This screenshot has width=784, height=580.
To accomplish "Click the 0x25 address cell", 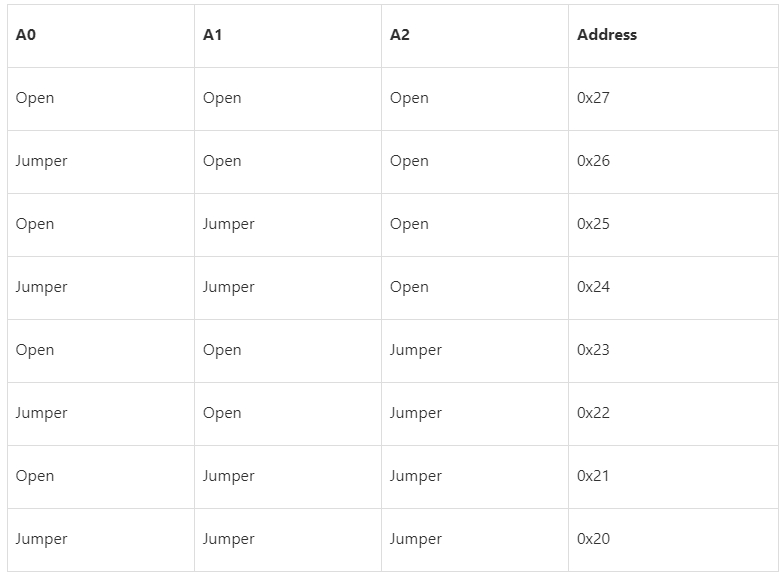I will [594, 224].
